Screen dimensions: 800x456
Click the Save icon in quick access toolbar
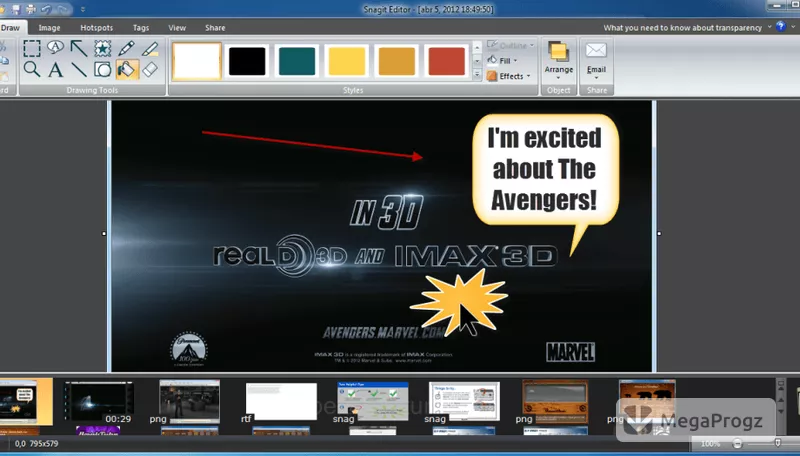coord(16,9)
